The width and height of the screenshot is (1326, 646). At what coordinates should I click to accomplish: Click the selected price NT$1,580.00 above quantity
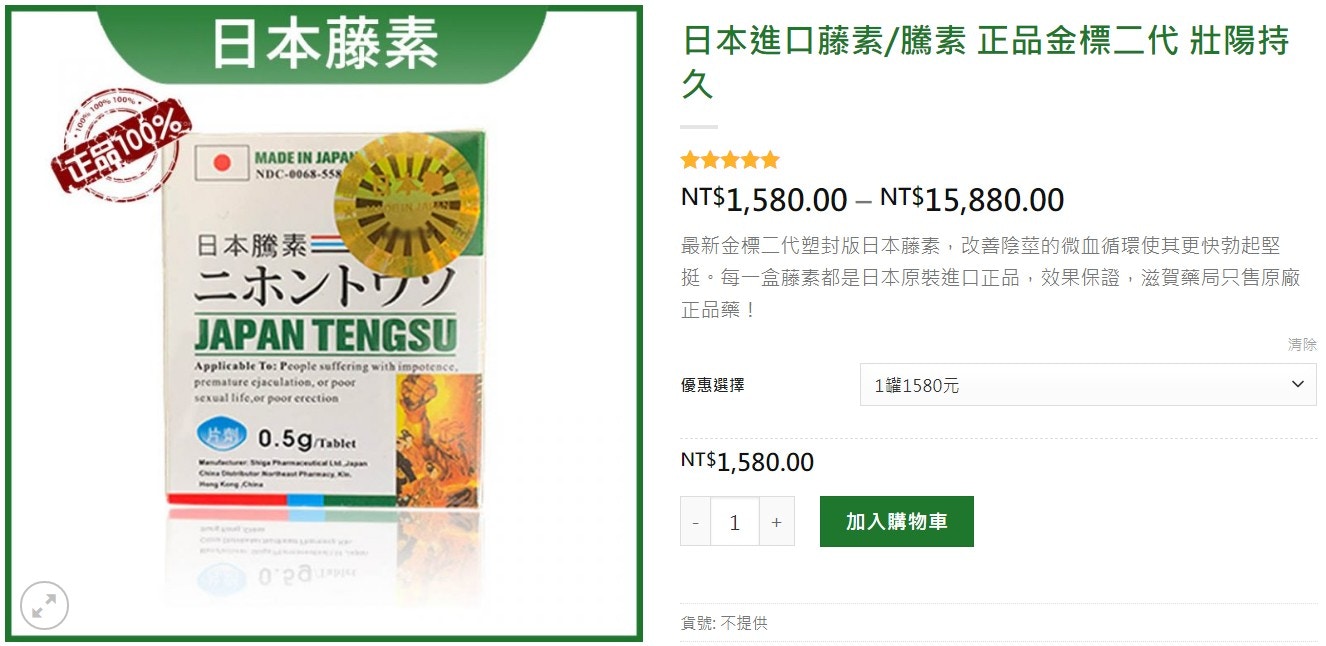point(747,461)
